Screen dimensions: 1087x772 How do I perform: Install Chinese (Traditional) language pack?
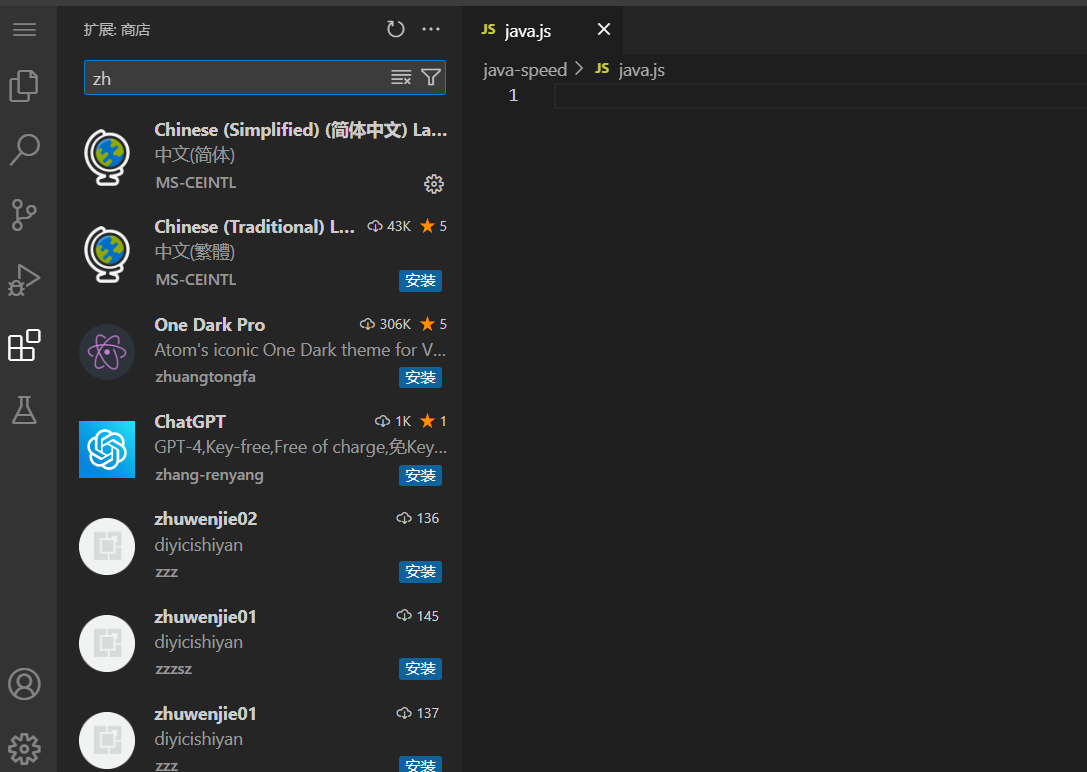pos(420,281)
